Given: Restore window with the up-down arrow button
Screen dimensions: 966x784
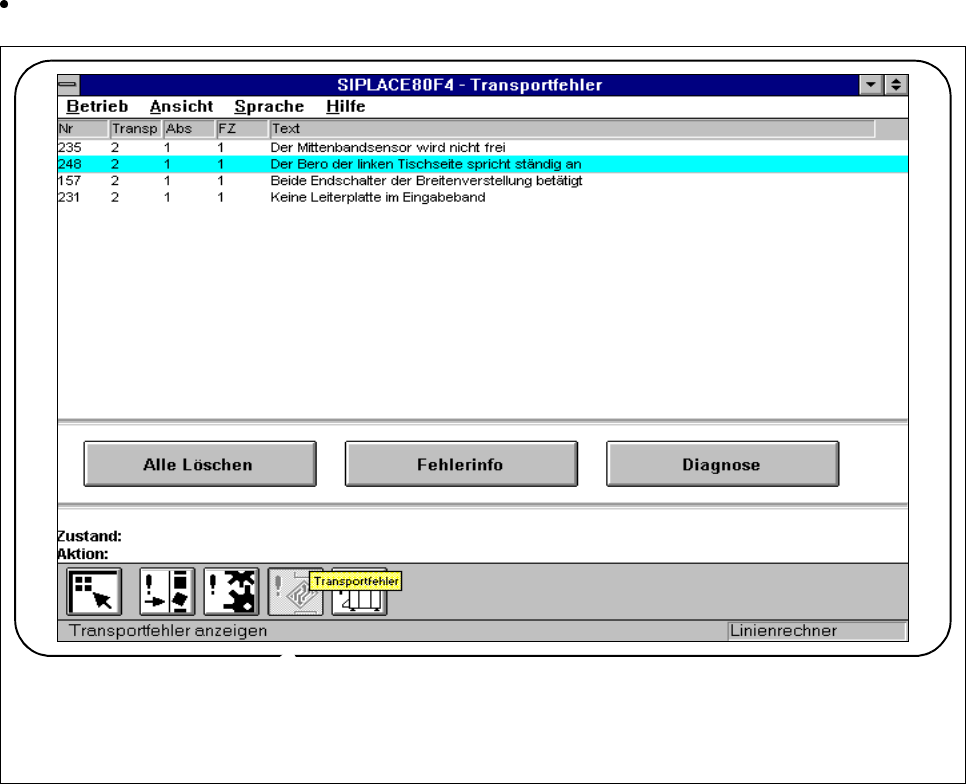Looking at the screenshot, I should 896,85.
